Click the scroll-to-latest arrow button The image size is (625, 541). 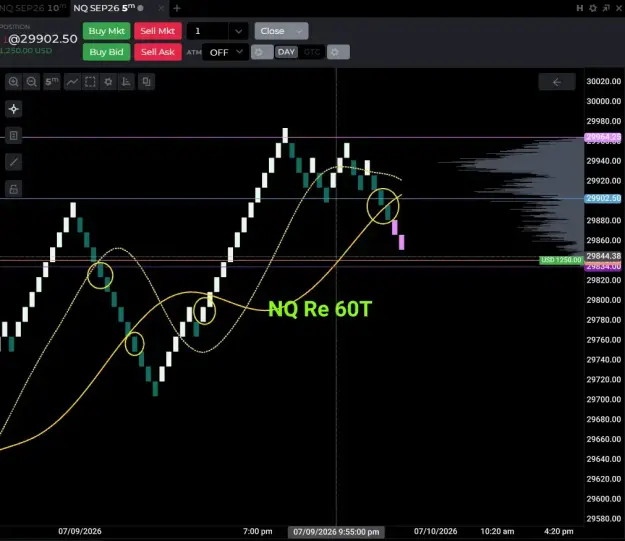[x=557, y=82]
